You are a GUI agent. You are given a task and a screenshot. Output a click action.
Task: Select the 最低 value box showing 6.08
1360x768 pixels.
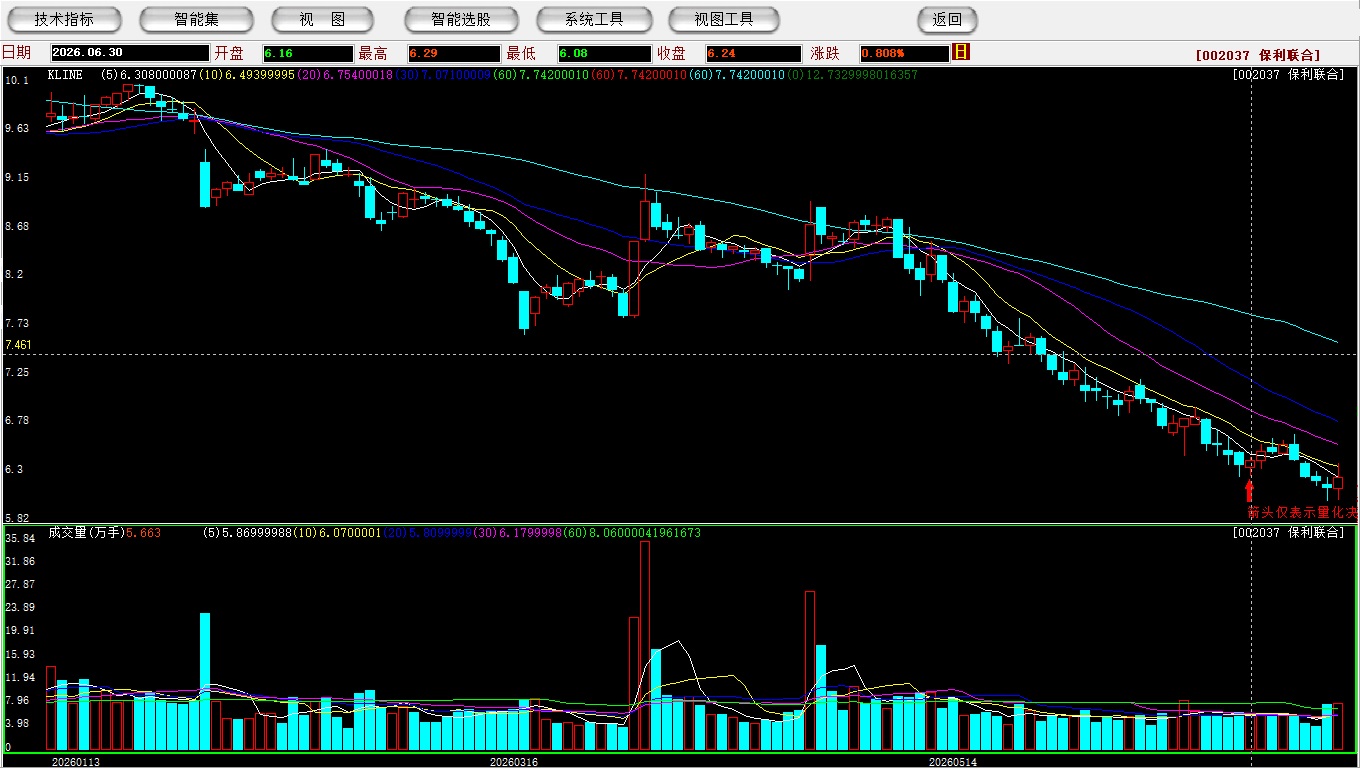[x=605, y=53]
